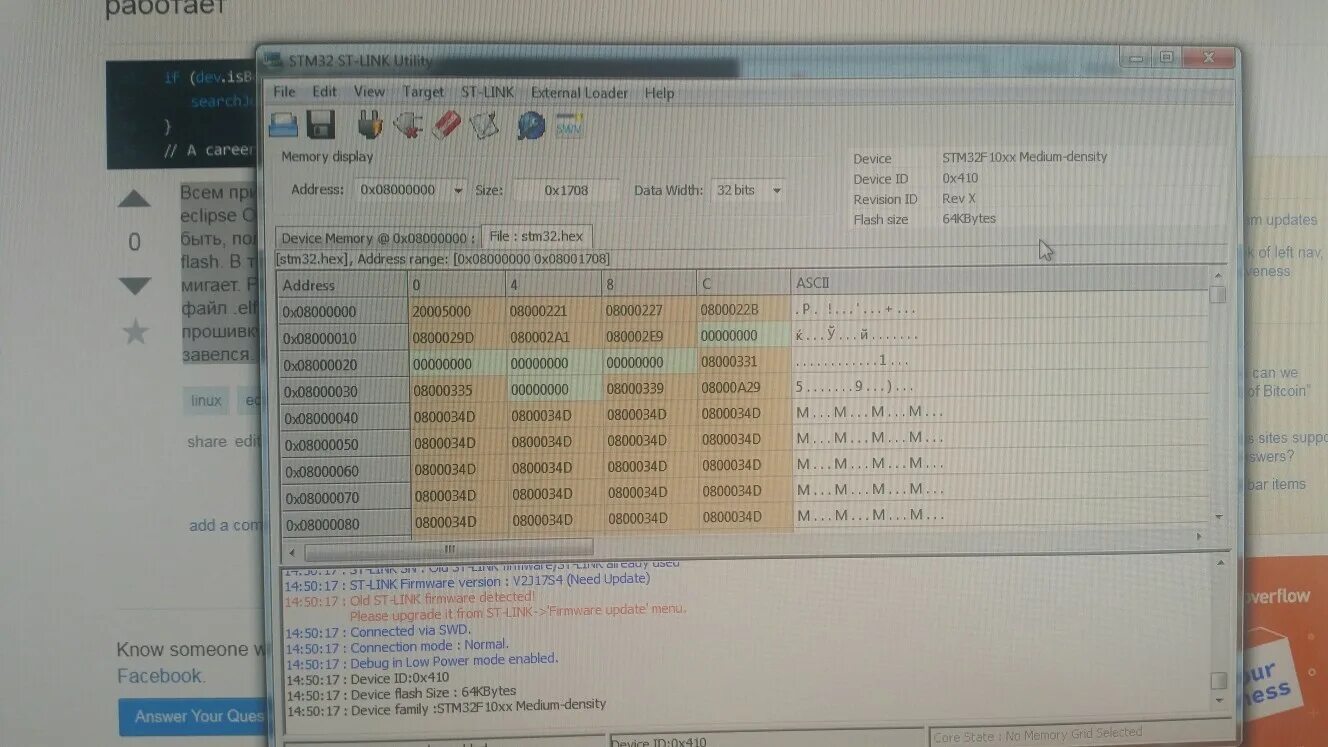Select cell with value 080002E9
This screenshot has width=1328, height=747.
point(648,337)
